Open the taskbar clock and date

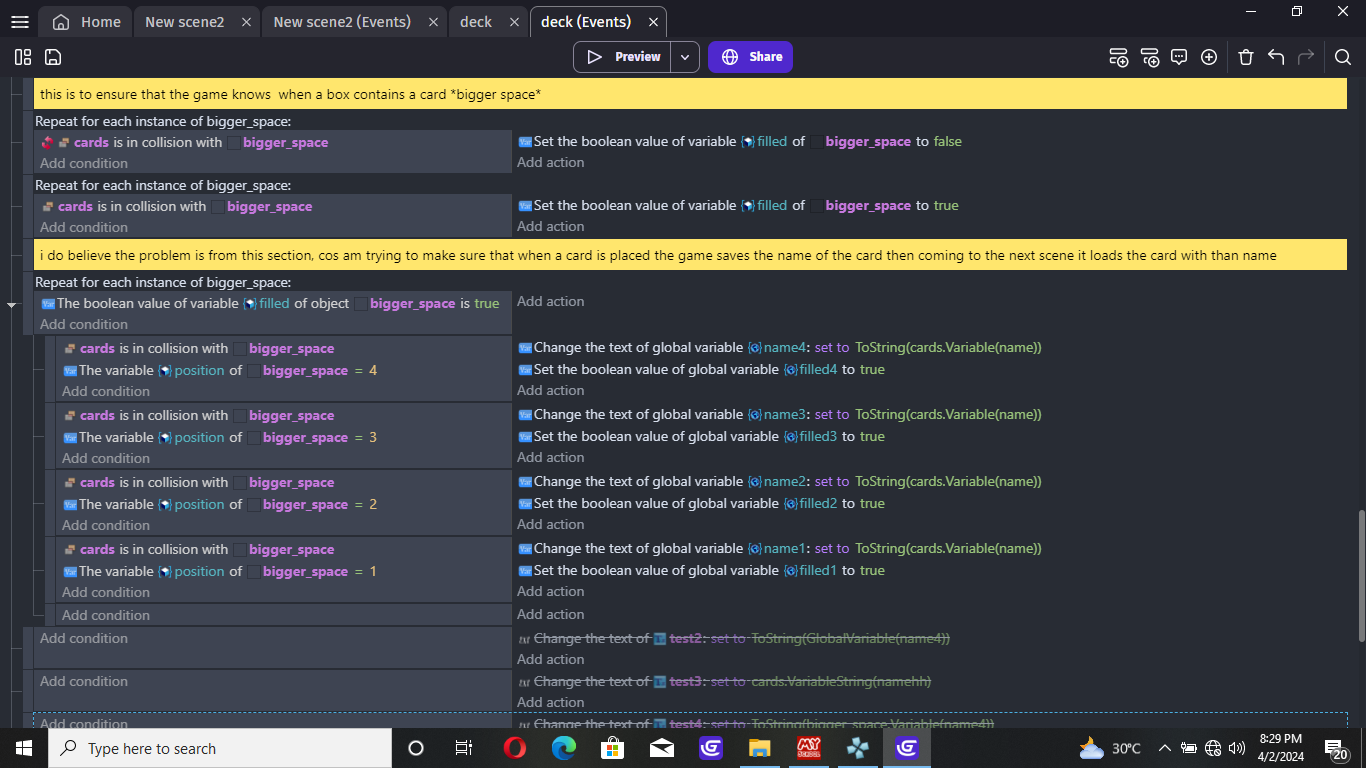[1280, 748]
